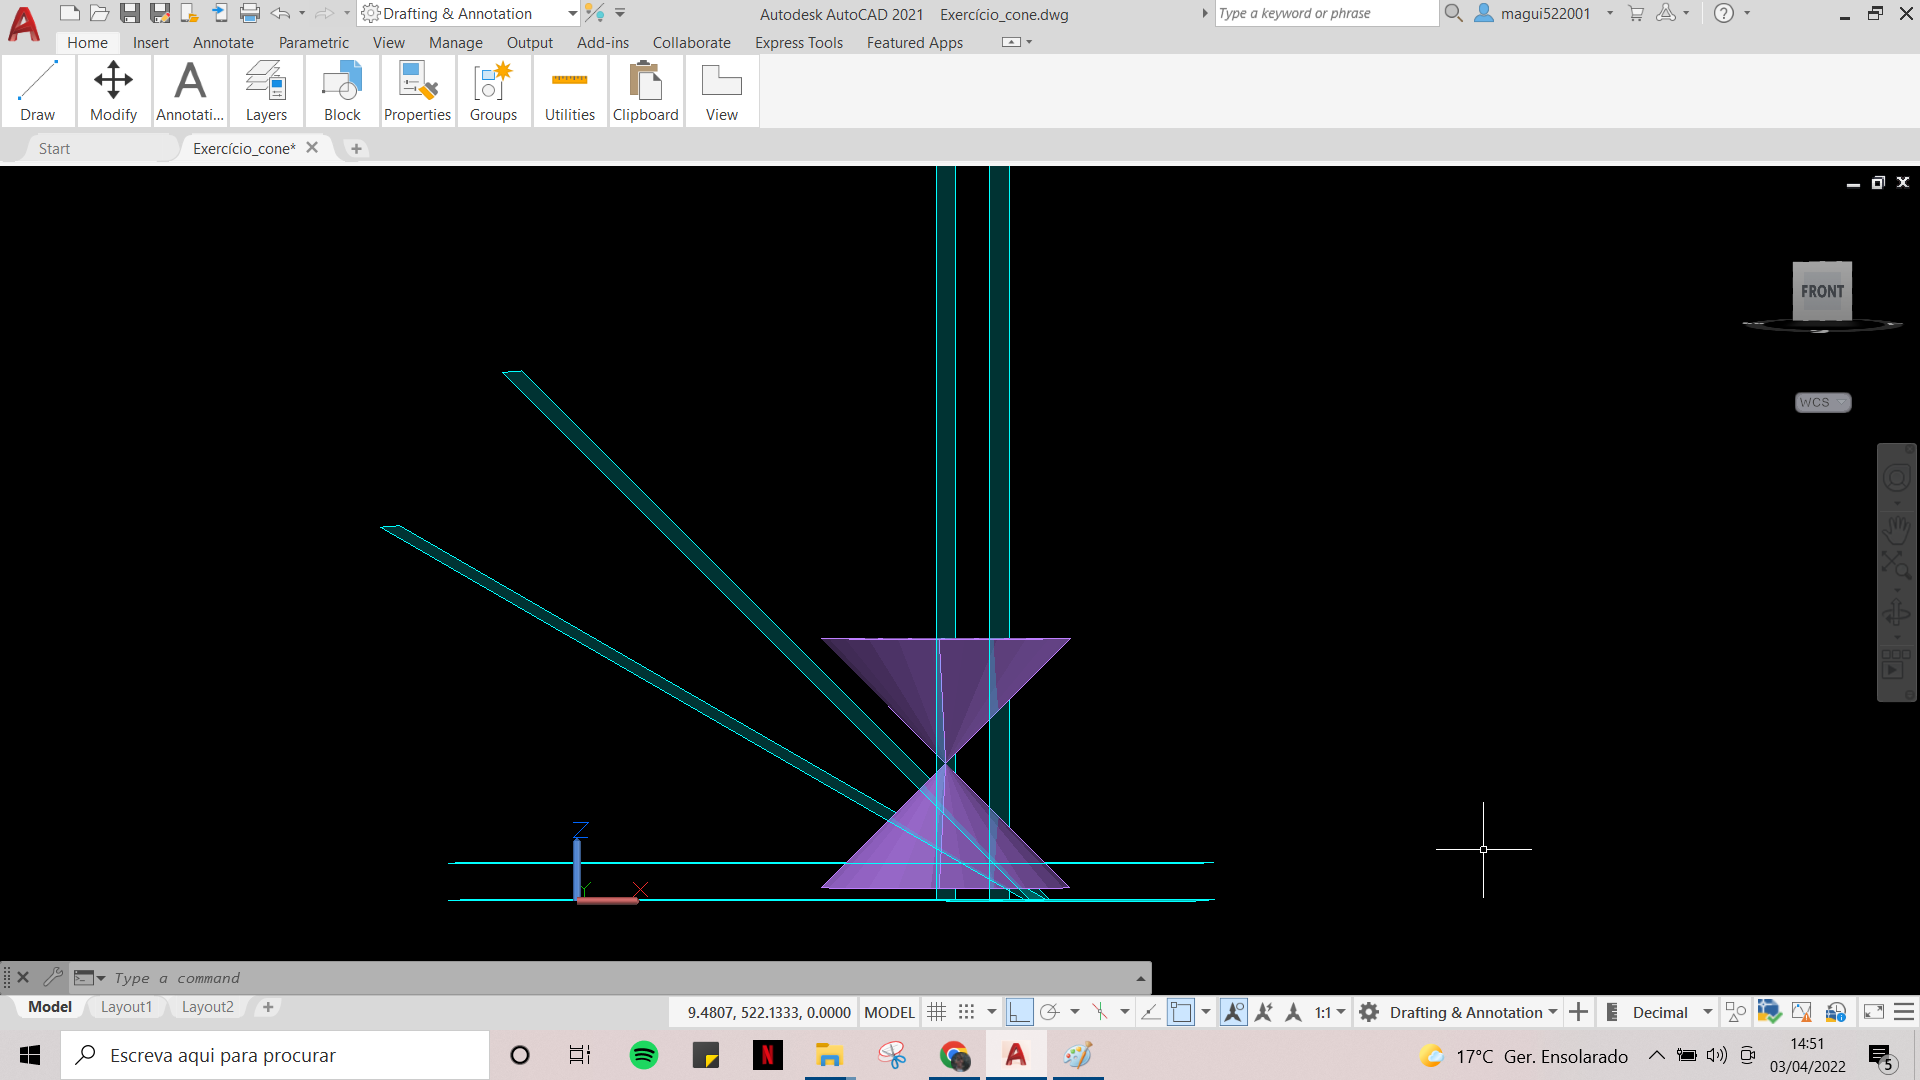Open Spotify from the taskbar
The image size is (1920, 1080).
tap(644, 1055)
